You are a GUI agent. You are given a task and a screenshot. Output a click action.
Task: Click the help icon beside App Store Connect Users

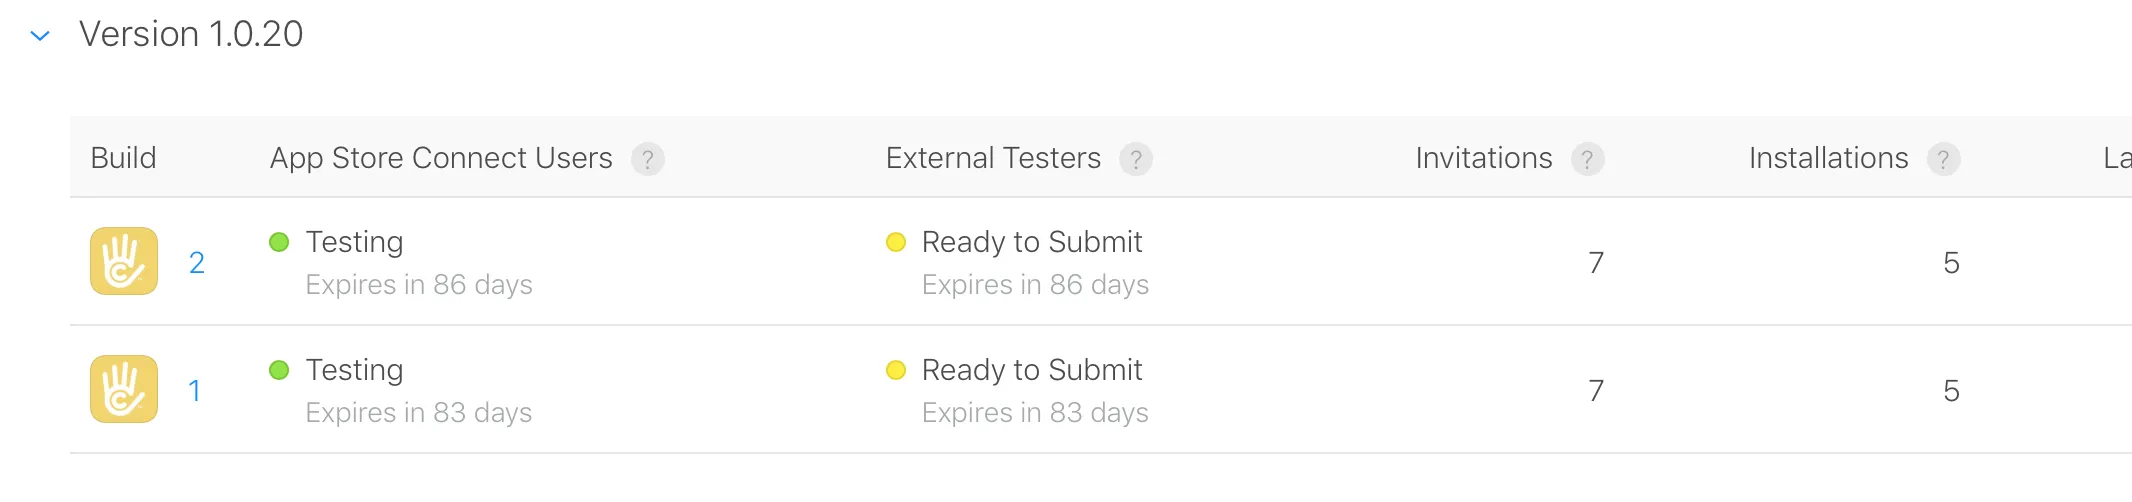647,159
